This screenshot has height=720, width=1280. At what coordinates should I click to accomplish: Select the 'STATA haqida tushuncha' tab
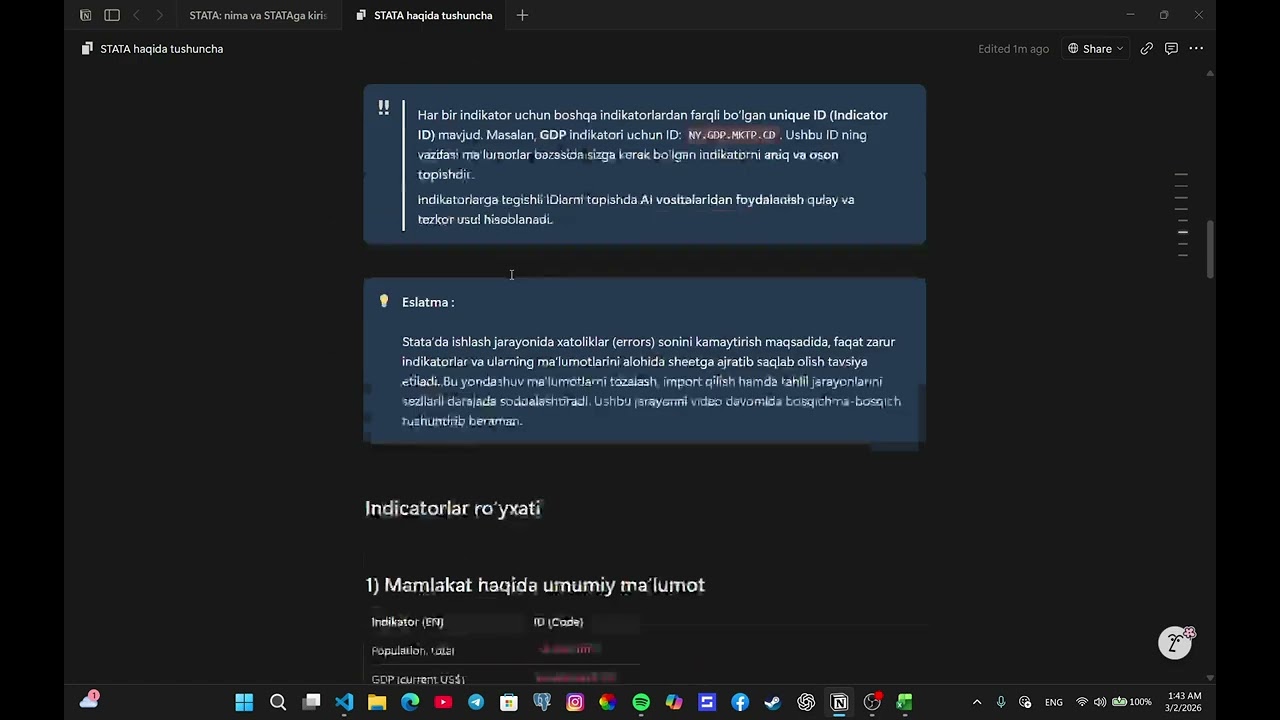pos(425,15)
